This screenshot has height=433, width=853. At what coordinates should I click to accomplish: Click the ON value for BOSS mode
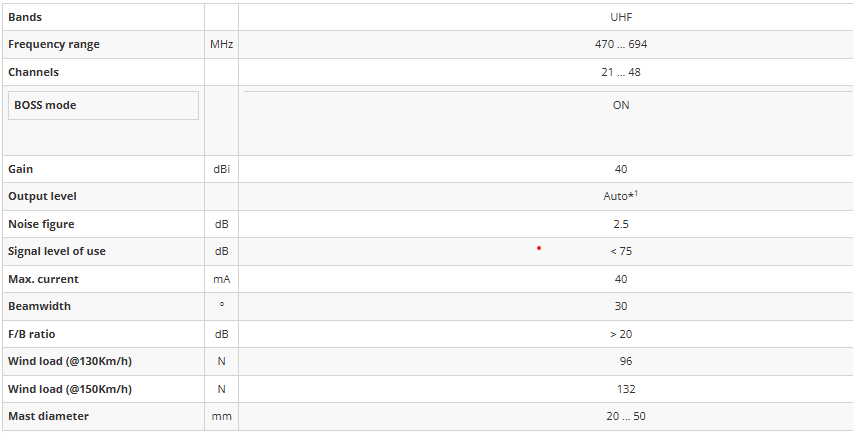[621, 106]
